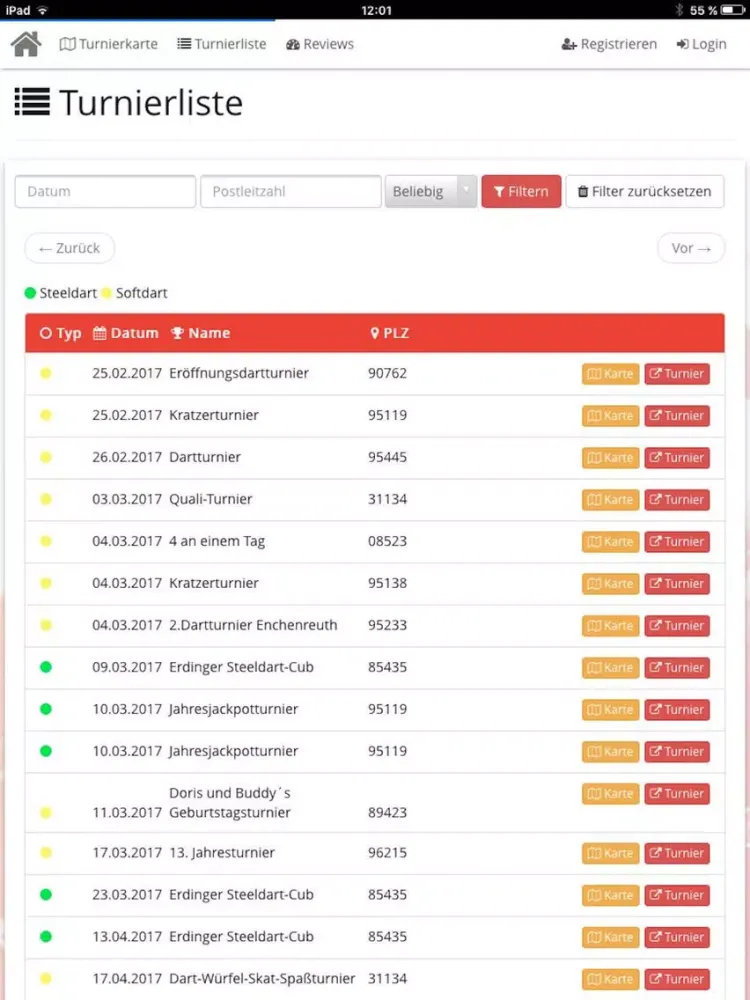
Task: Show Karte for Kratzerturnier 95138
Action: (x=610, y=584)
